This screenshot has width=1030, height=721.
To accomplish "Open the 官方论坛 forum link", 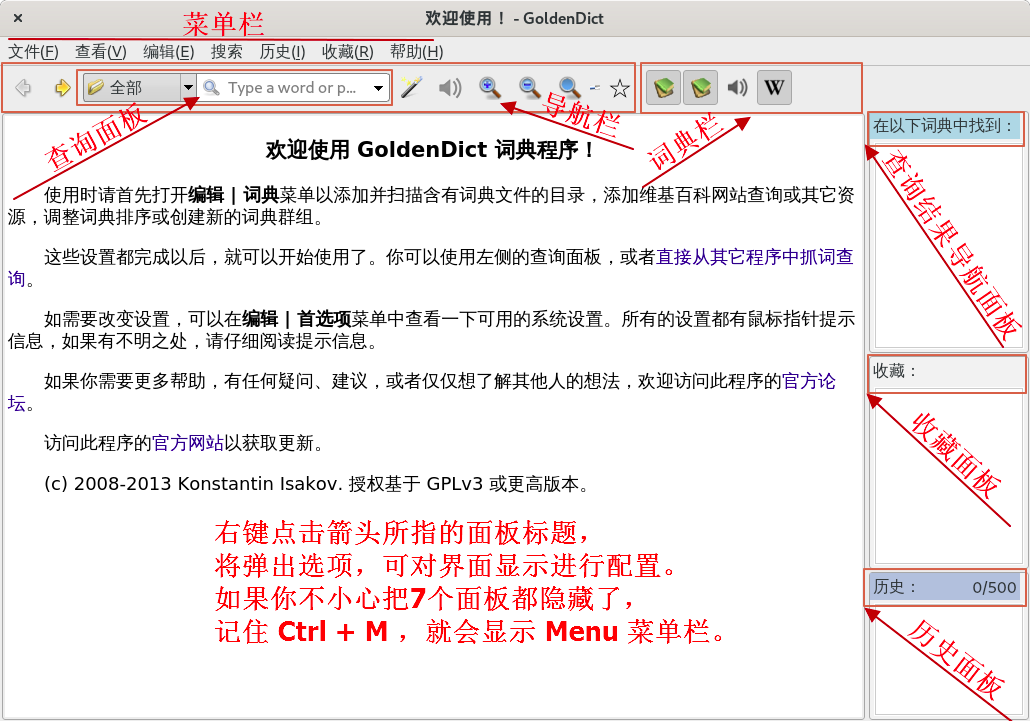I will click(809, 381).
